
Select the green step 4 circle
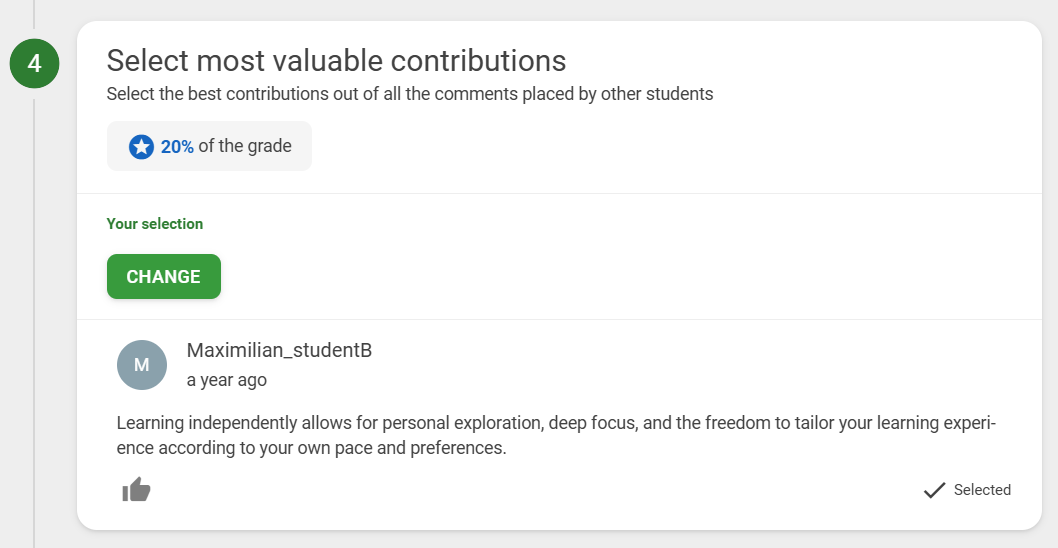tap(34, 63)
